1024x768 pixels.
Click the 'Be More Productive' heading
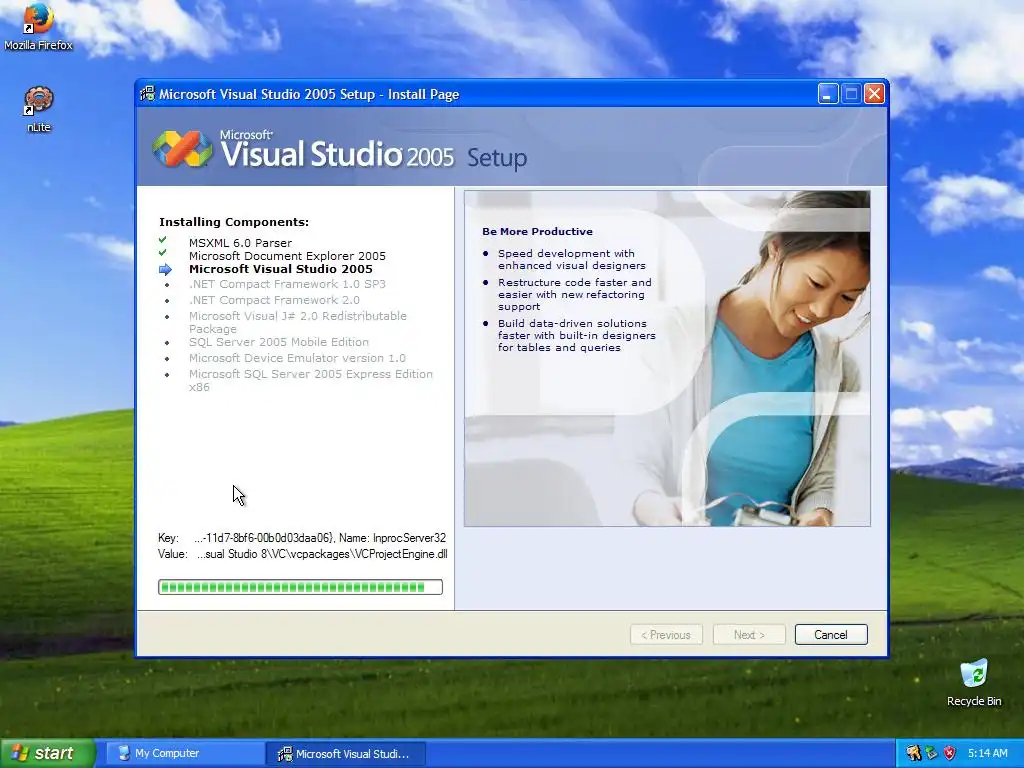(x=537, y=231)
